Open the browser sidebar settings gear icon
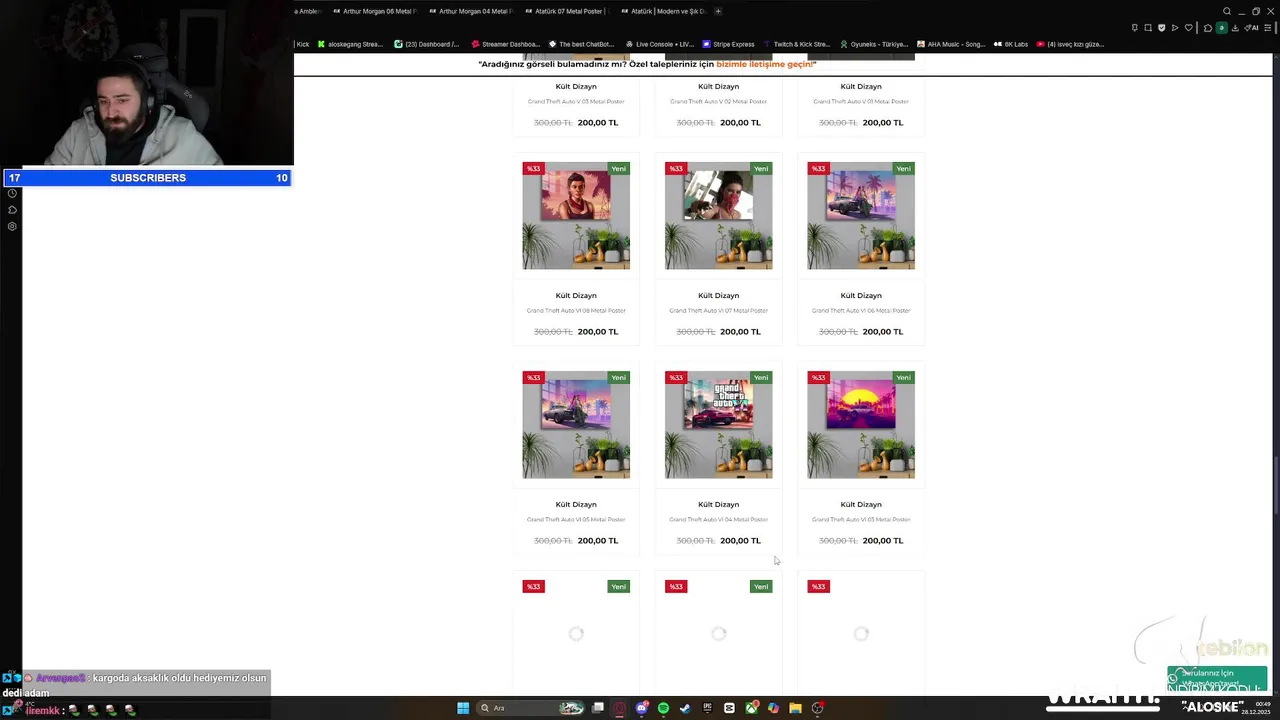 (x=12, y=226)
